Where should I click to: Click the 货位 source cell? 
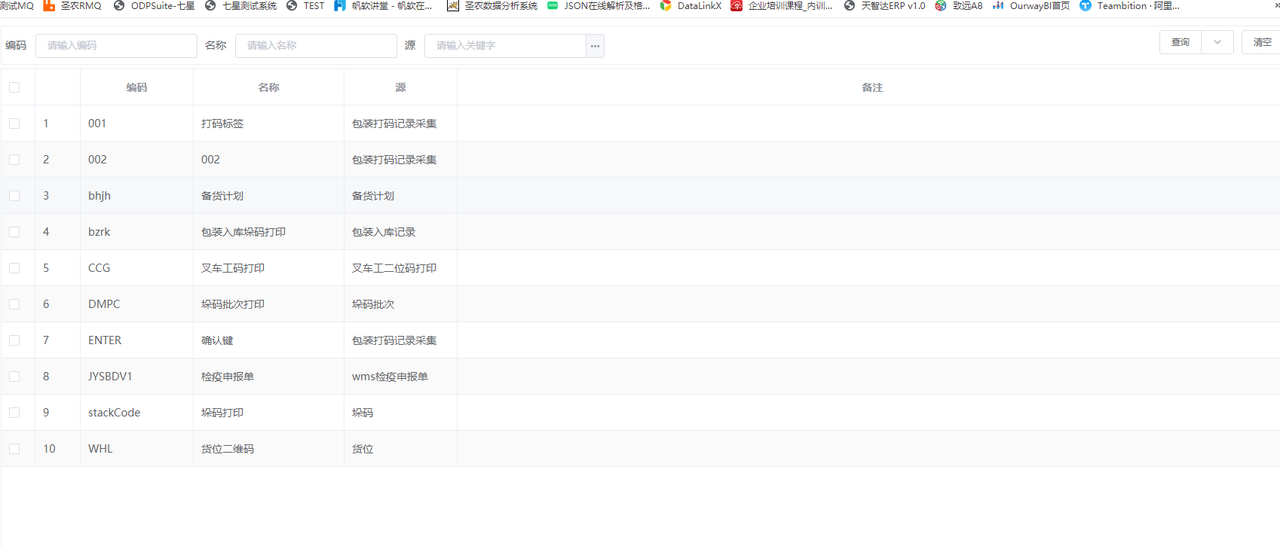pos(401,449)
